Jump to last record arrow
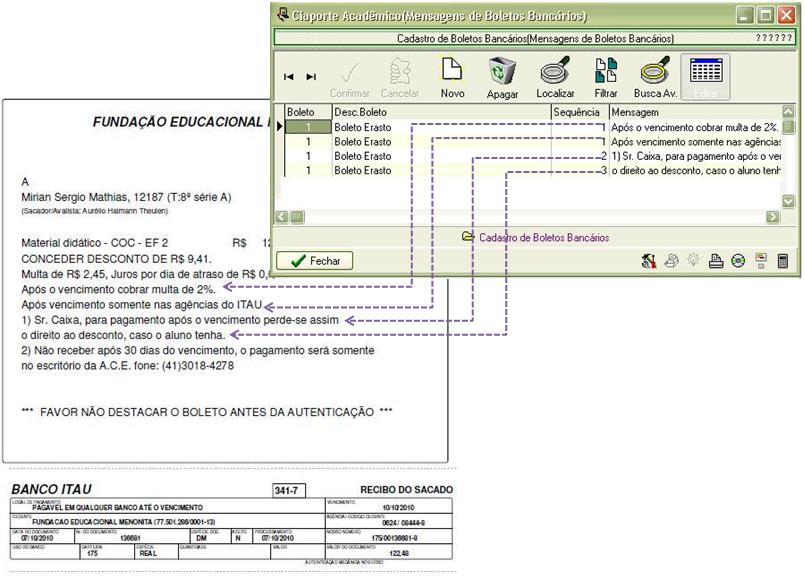805x576 pixels. click(311, 77)
